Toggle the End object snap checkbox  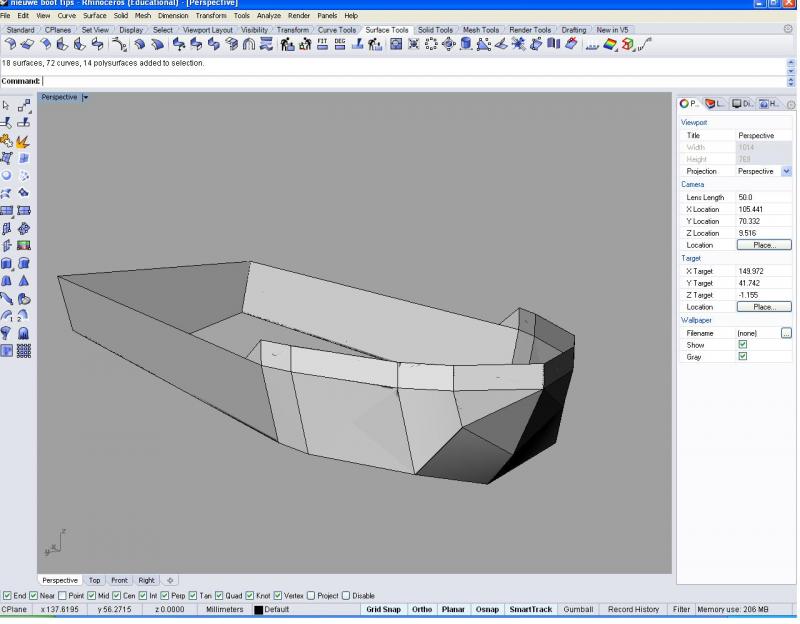tap(7, 595)
